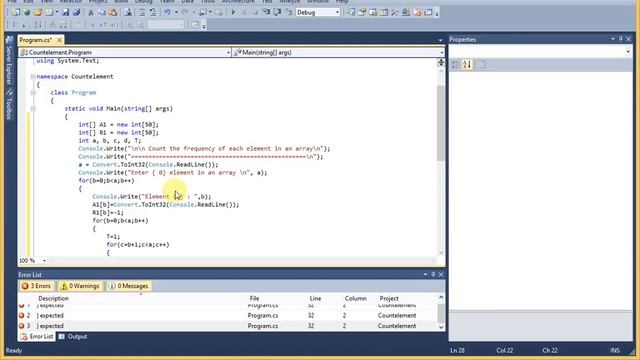
Task: Click the Copy icon in toolbar
Action: tap(102, 12)
